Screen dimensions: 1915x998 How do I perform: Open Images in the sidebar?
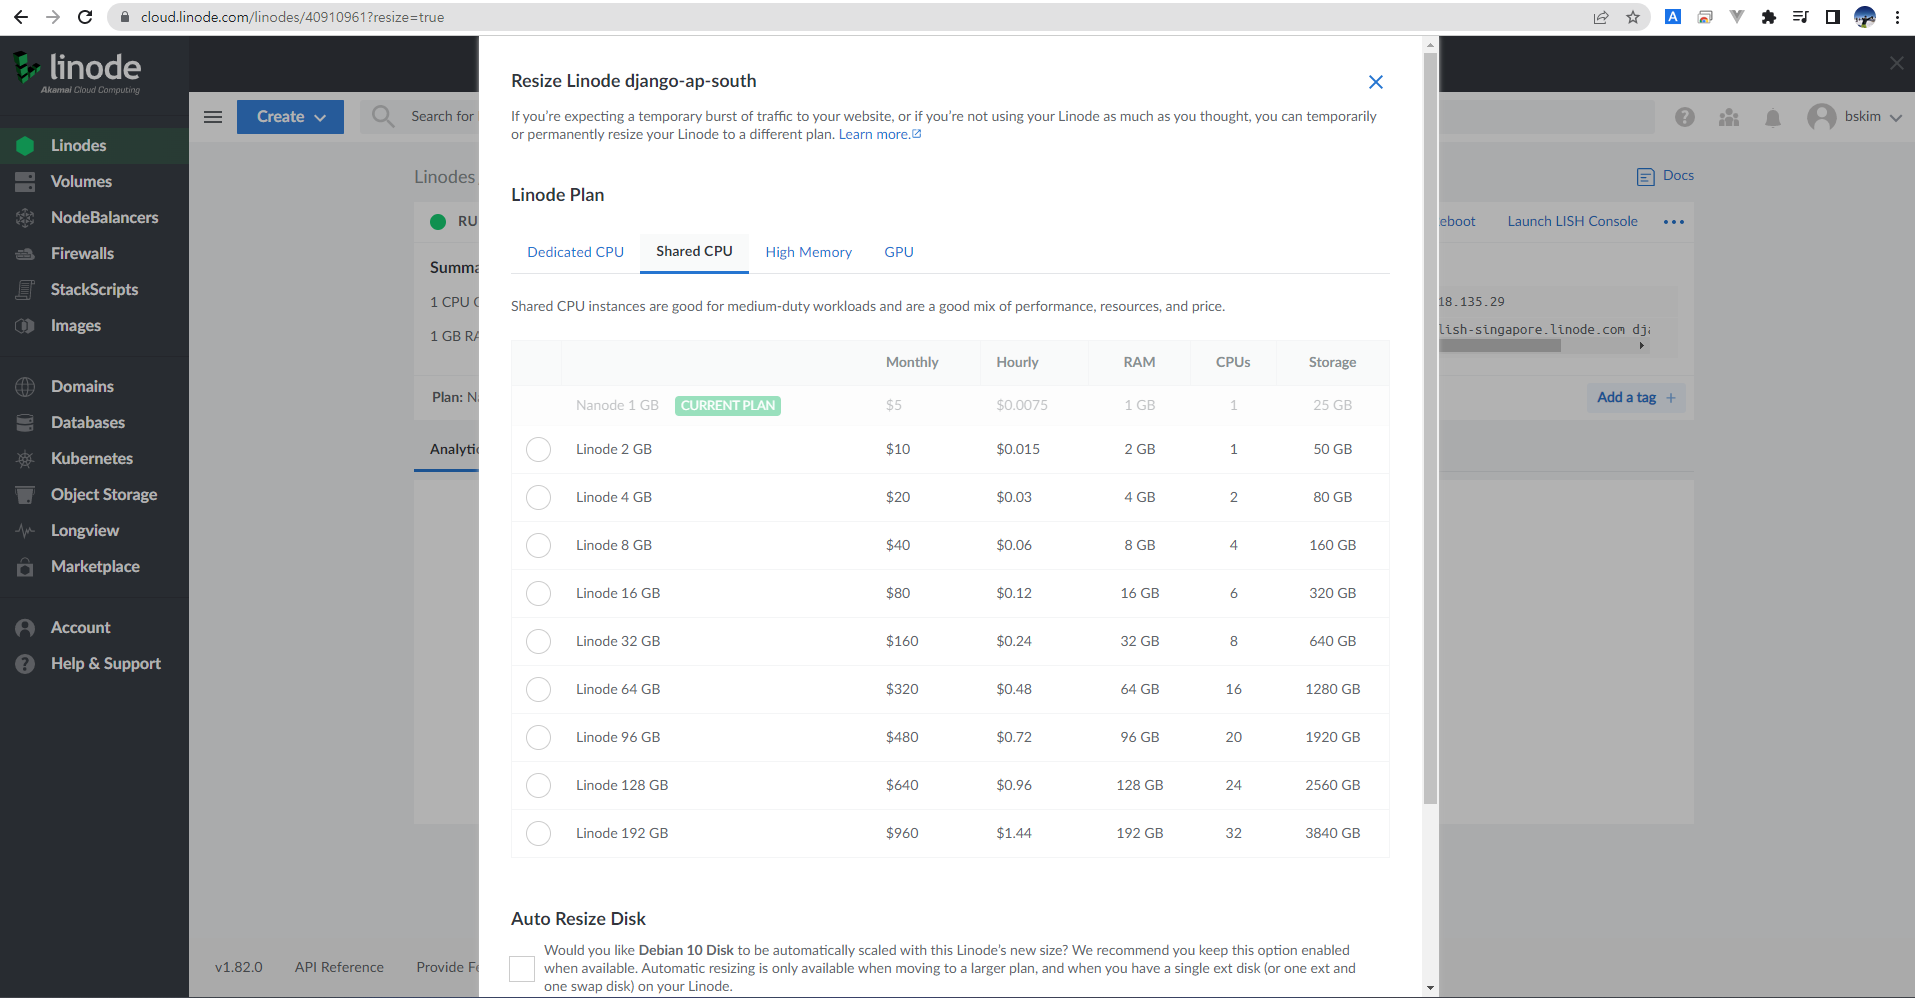94,326
